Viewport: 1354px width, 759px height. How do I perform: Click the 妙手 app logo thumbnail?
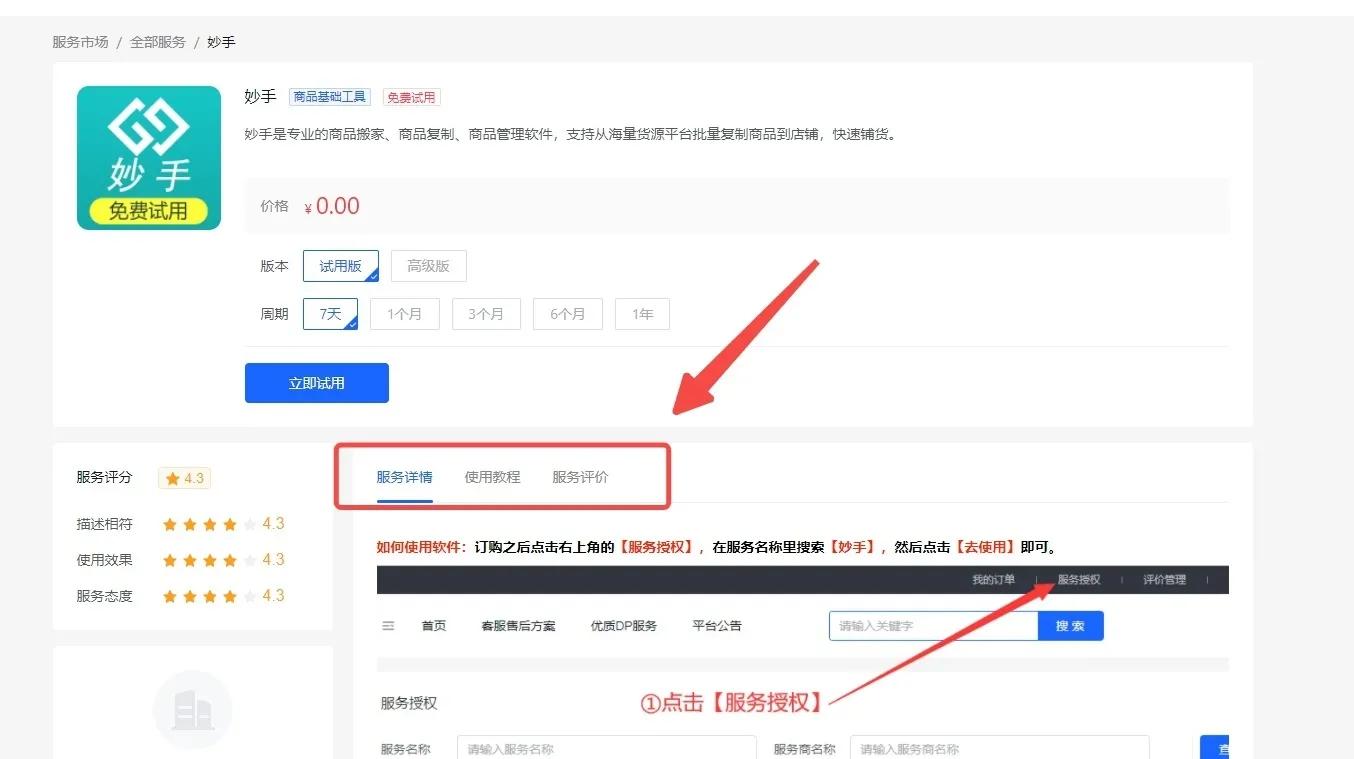click(148, 157)
